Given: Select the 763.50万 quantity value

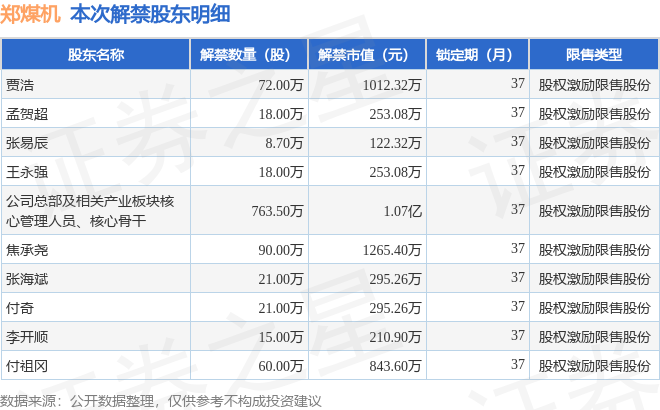Looking at the screenshot, I should (x=277, y=211).
